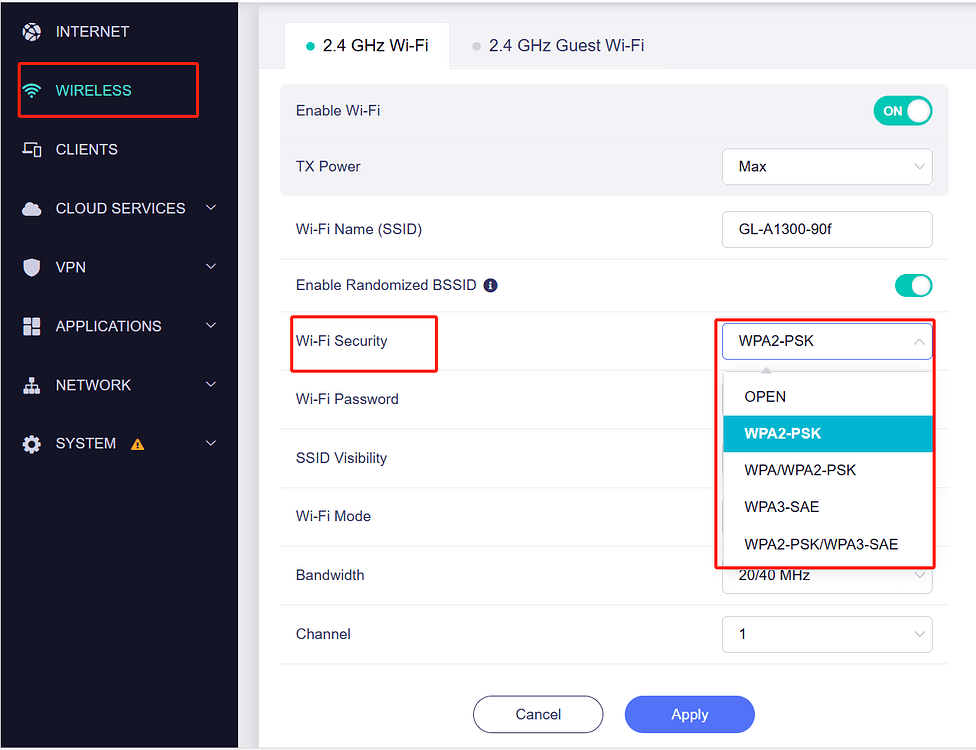The width and height of the screenshot is (976, 750).
Task: Expand the VPN menu chevron
Action: (x=211, y=266)
